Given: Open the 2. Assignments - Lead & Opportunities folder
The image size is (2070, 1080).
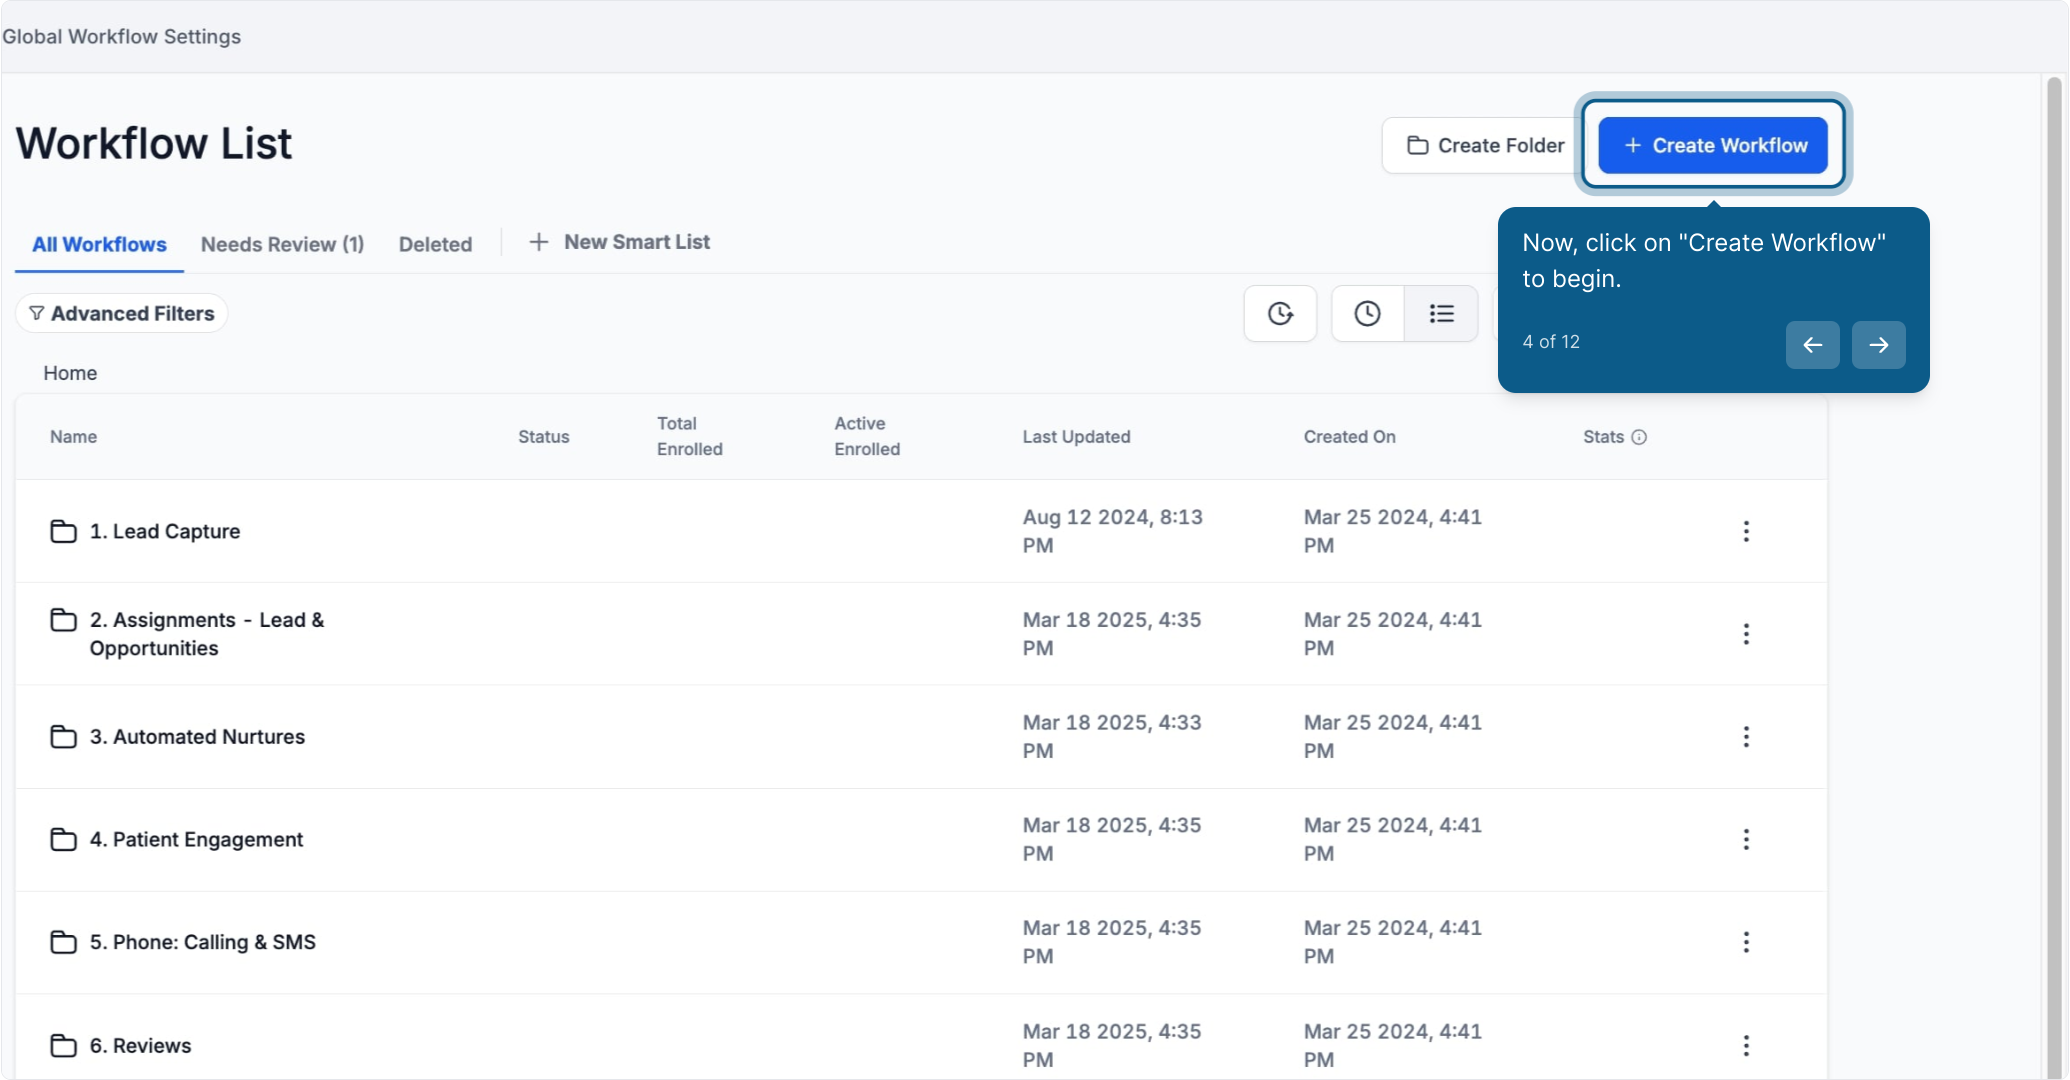Looking at the screenshot, I should click(207, 634).
